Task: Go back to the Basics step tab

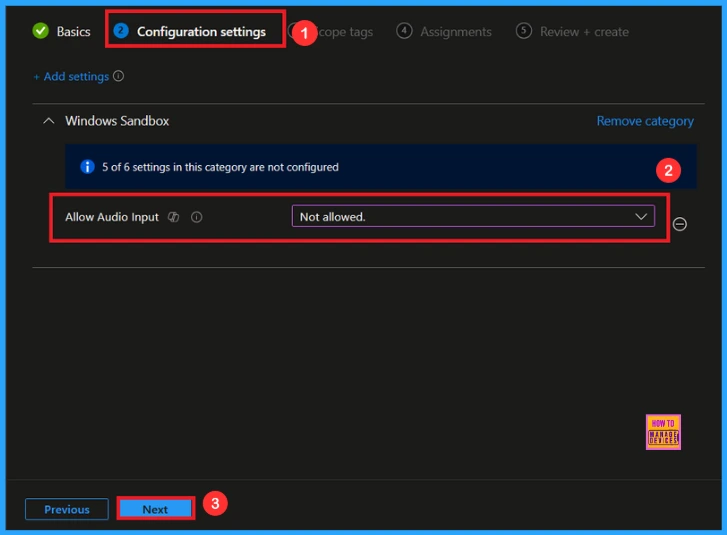Action: coord(73,31)
